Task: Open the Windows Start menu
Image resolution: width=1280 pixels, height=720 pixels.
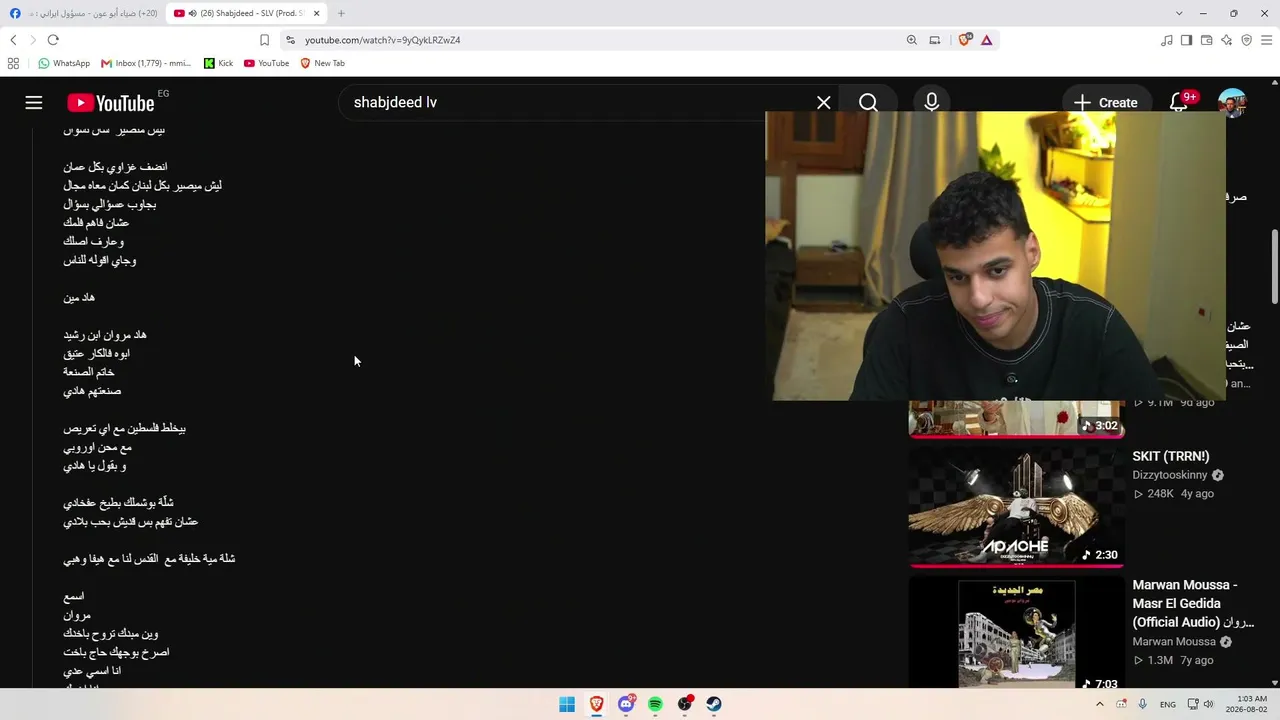Action: (x=567, y=704)
